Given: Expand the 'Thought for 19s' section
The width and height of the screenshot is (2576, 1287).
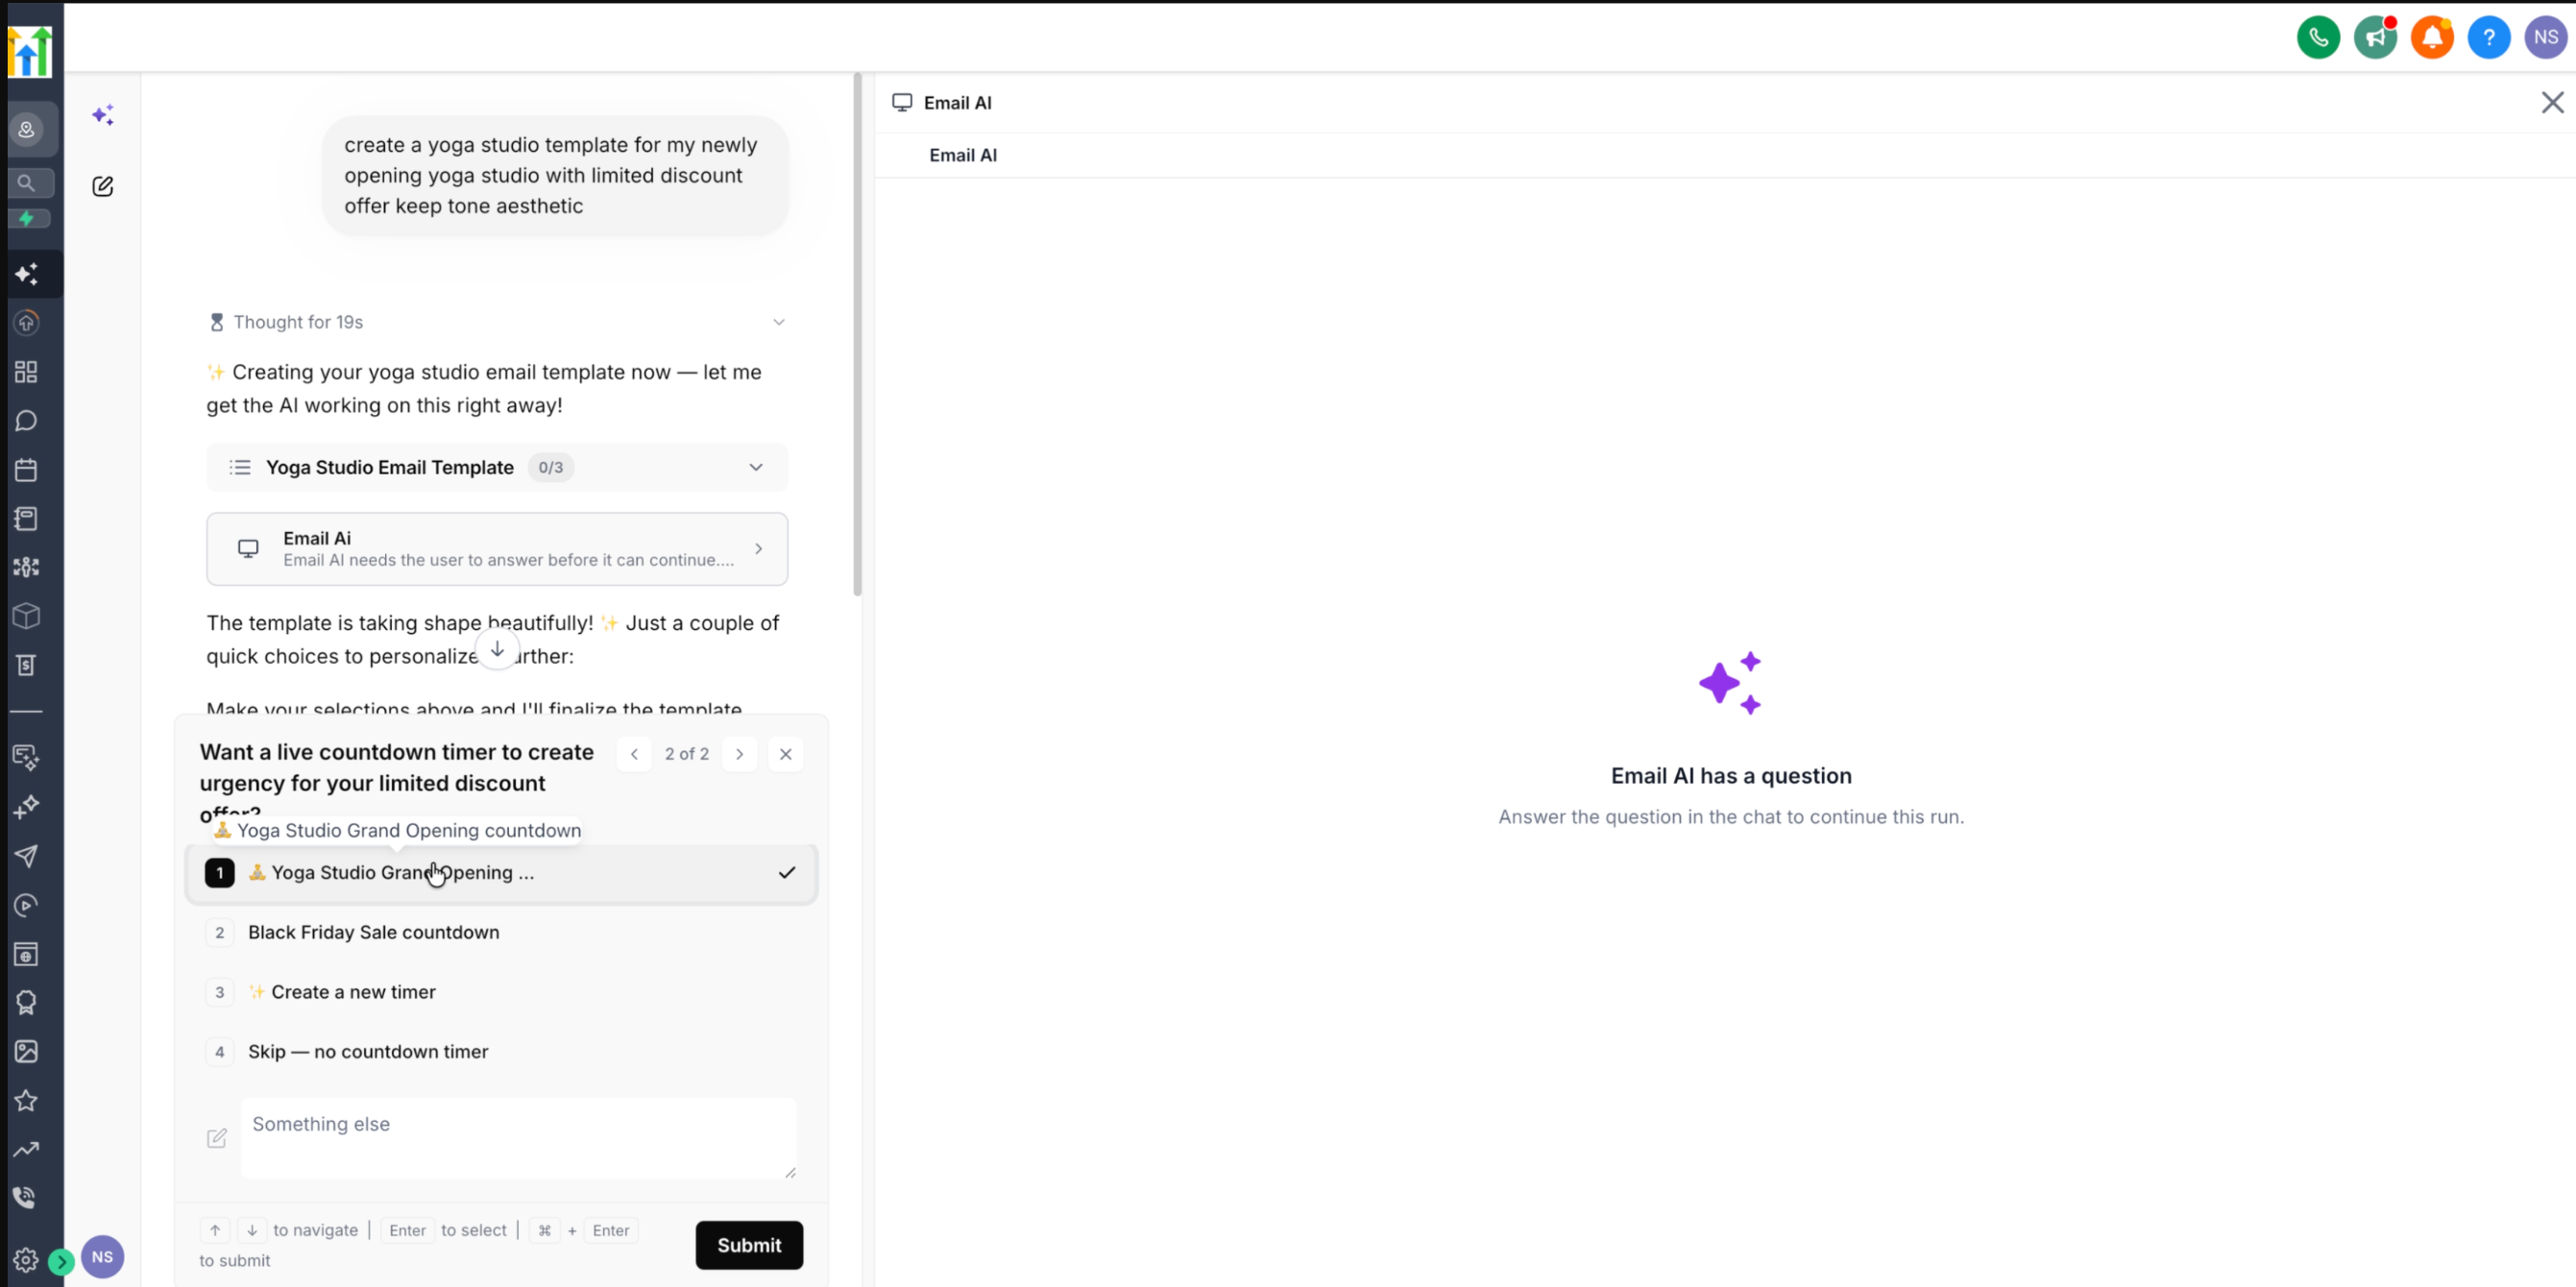Looking at the screenshot, I should point(497,322).
